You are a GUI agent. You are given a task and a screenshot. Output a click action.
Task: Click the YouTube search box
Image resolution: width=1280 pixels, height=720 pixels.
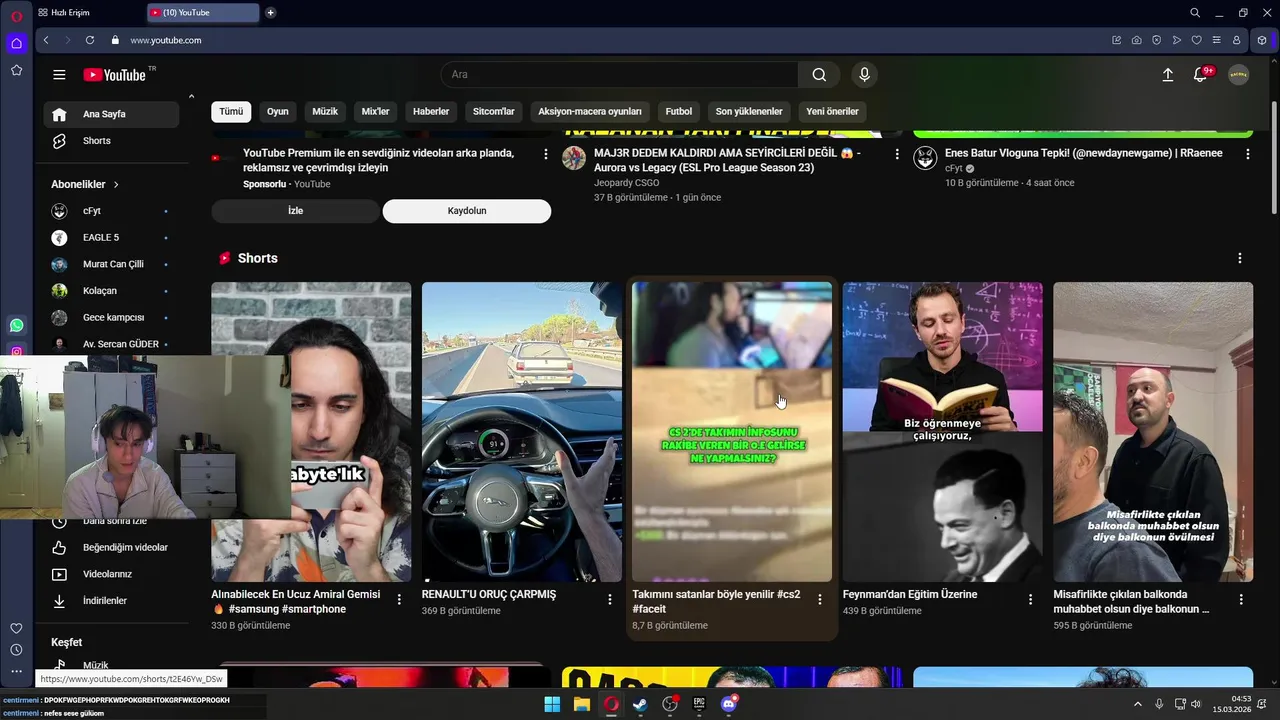(x=620, y=75)
